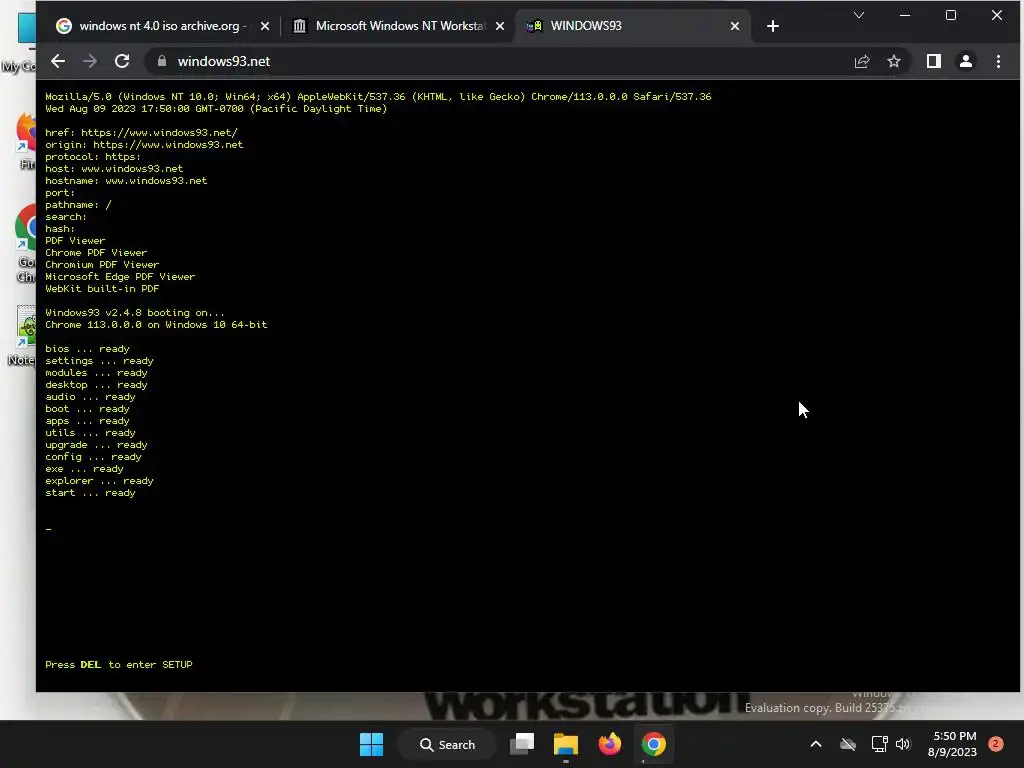This screenshot has height=768, width=1024.
Task: Open the Windows Start menu
Action: point(372,744)
